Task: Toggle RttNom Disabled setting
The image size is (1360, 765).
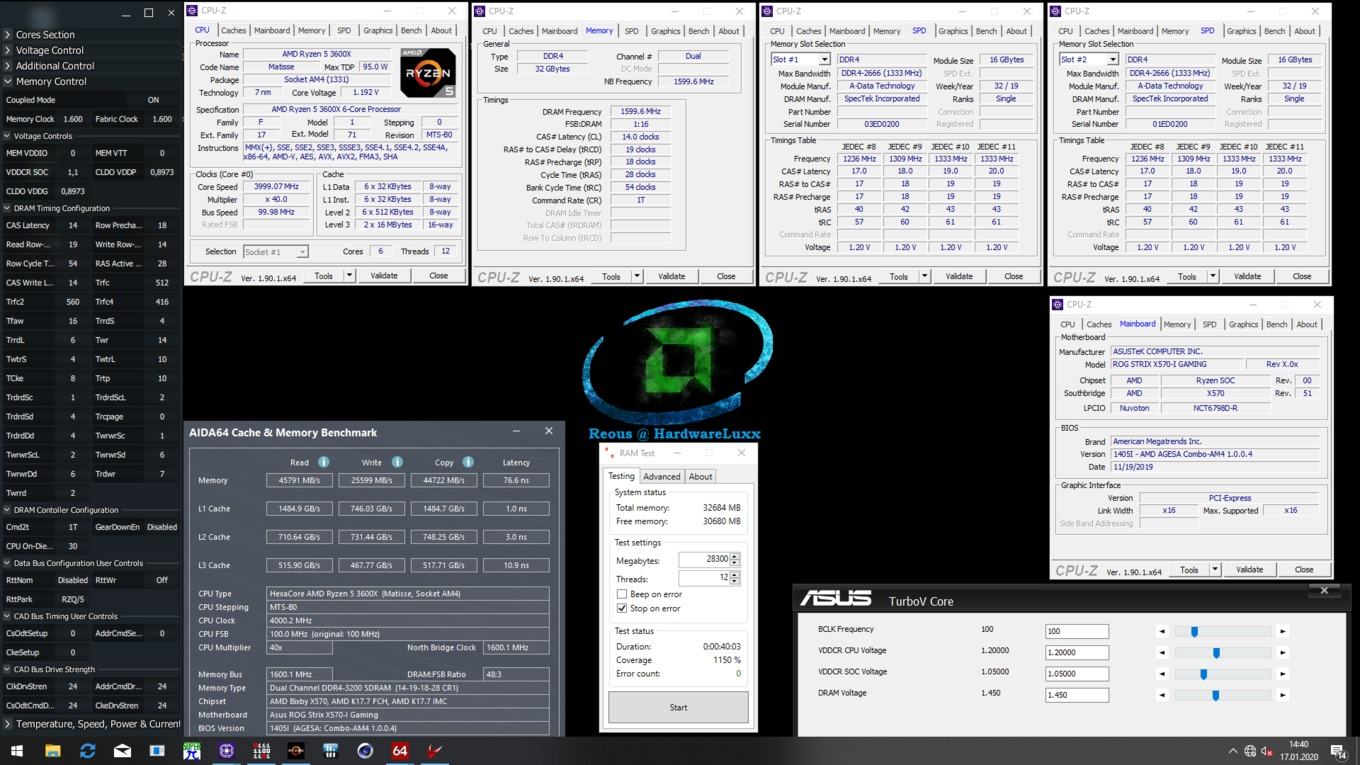Action: [73, 580]
